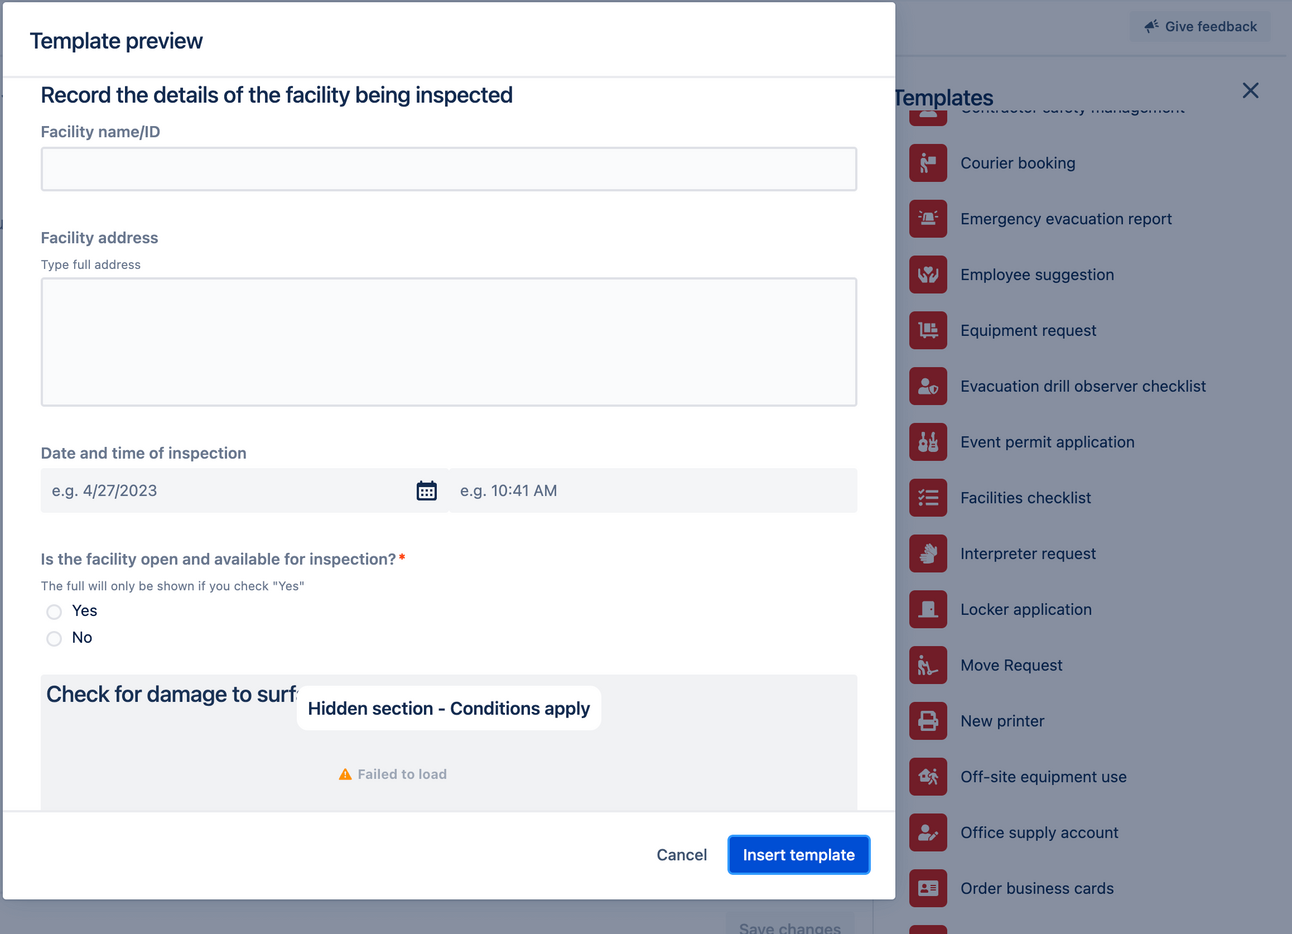Click the Move Request template icon
The image size is (1292, 934).
928,665
